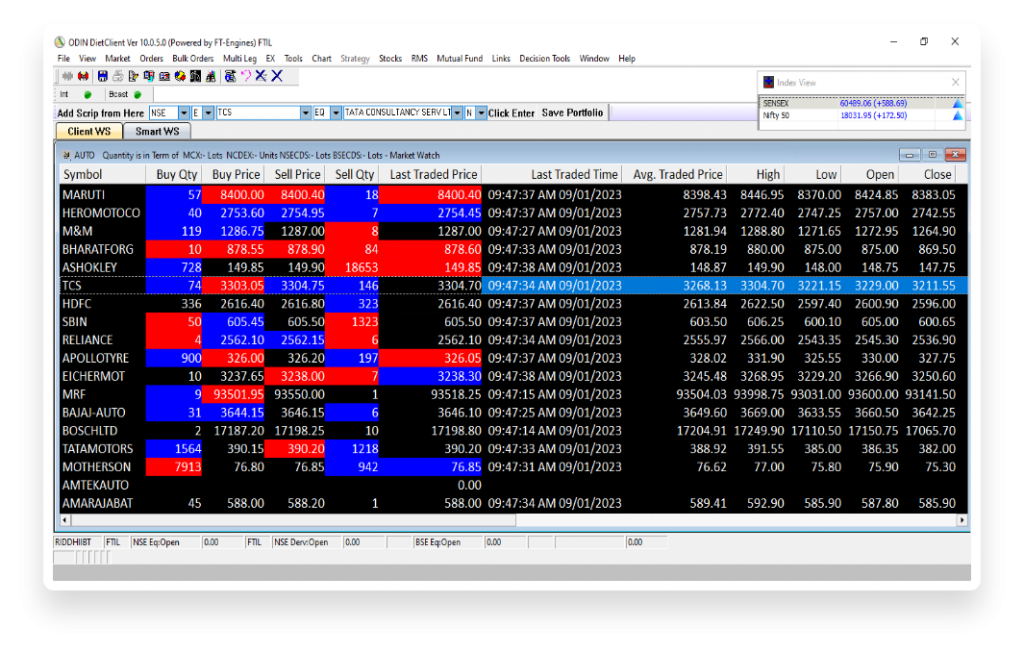
Task: Click the horizontal scrollbar thumb
Action: pyautogui.click(x=293, y=520)
